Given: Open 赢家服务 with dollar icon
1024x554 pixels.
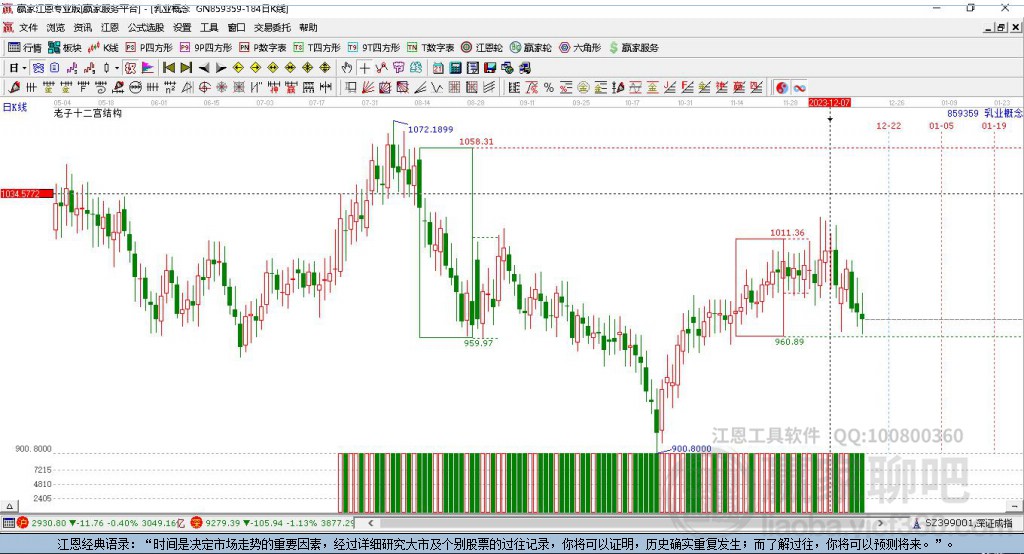Looking at the screenshot, I should 633,48.
